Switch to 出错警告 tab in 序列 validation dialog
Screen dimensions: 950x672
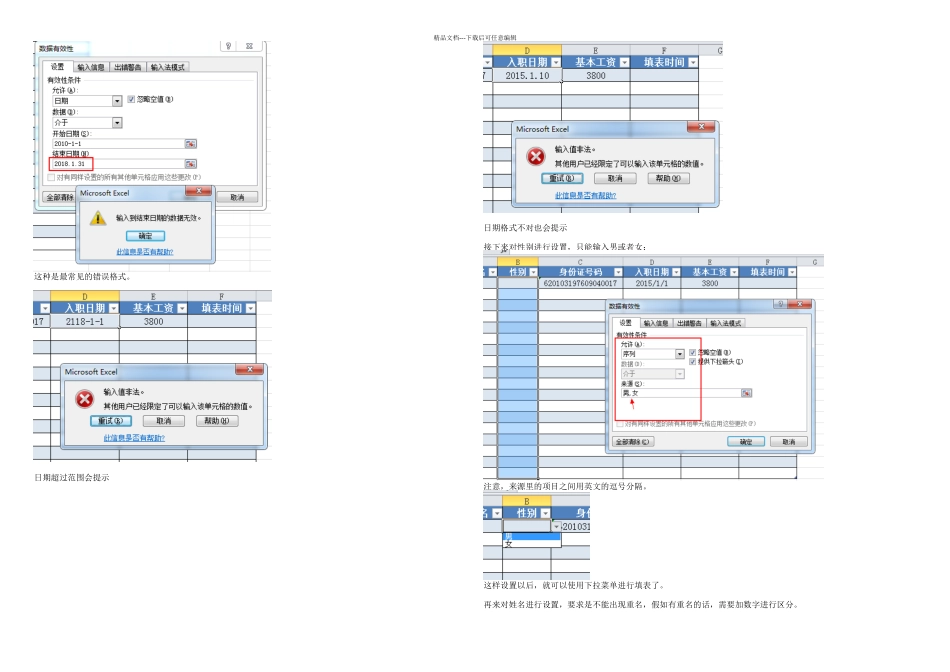[x=689, y=324]
